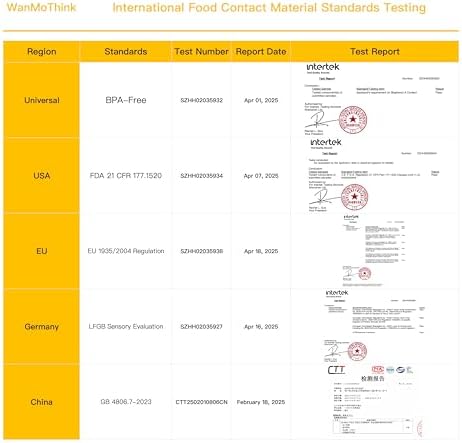
Task: Click the USA region cell
Action: coord(42,176)
